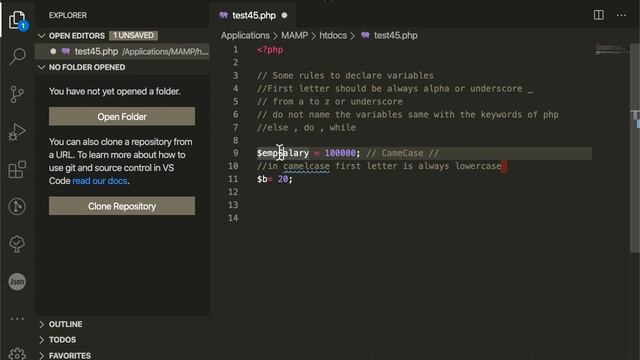Open editor More Actions ellipsis
This screenshot has width=640, height=360.
coord(621,15)
